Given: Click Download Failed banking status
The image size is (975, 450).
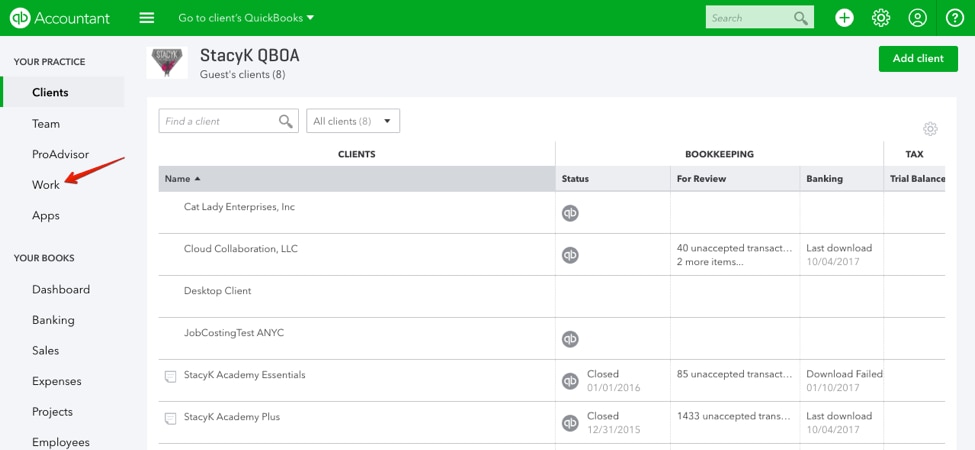Looking at the screenshot, I should pos(844,374).
